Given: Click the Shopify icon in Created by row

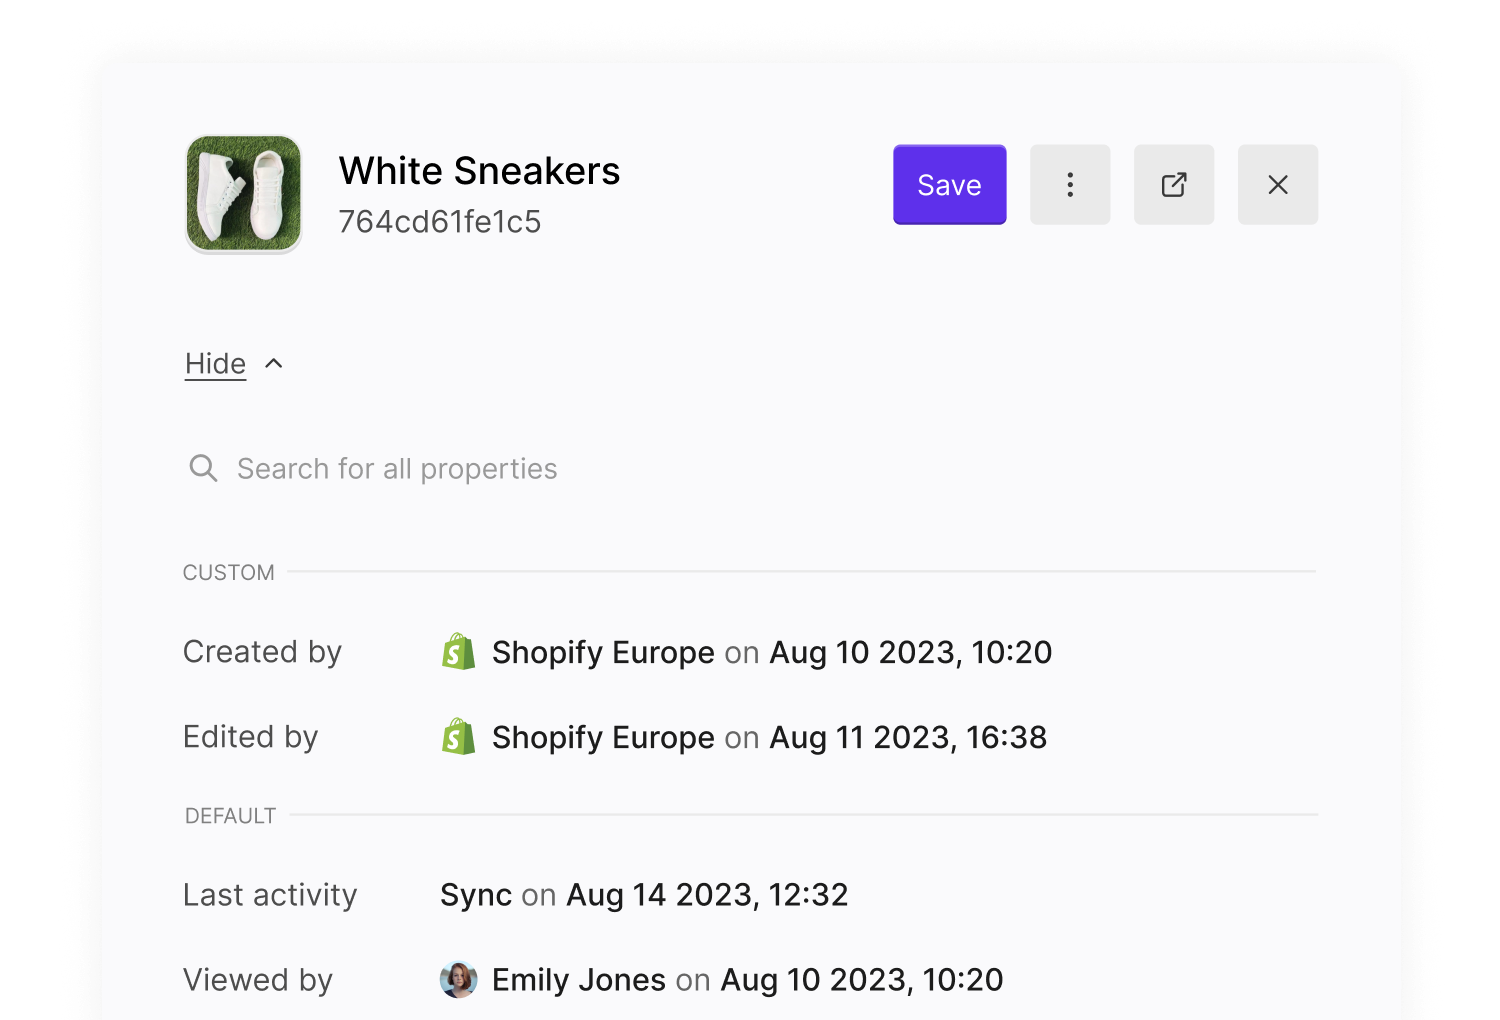Looking at the screenshot, I should pyautogui.click(x=458, y=652).
